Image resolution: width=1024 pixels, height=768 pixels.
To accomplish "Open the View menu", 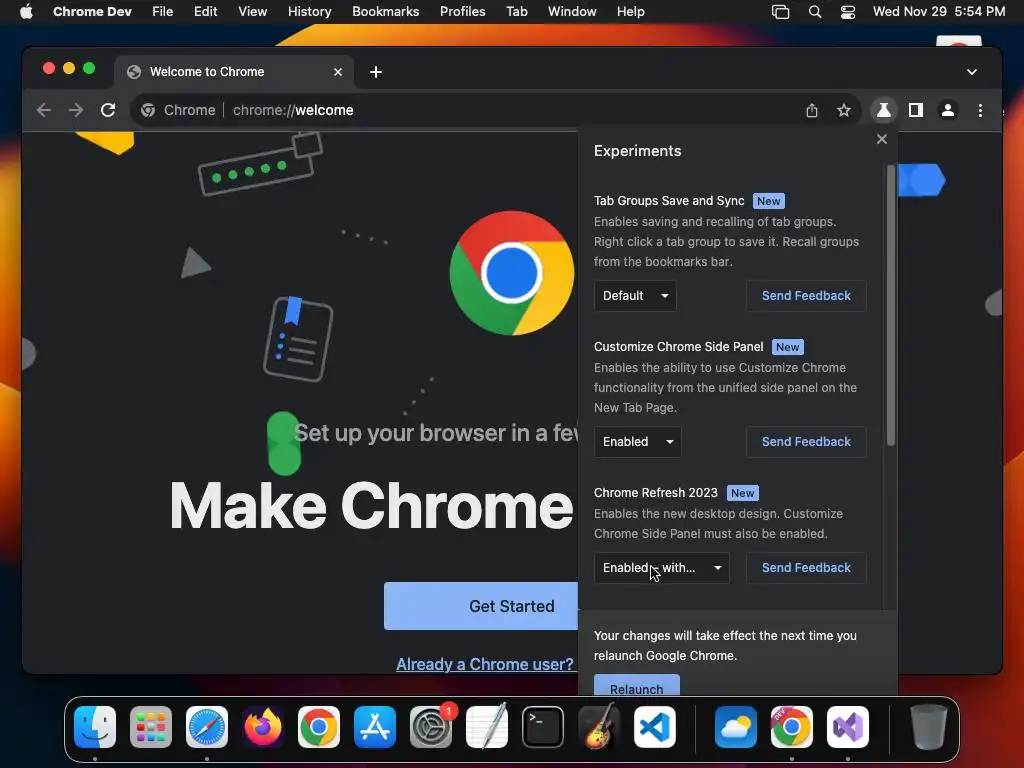I will (x=253, y=11).
